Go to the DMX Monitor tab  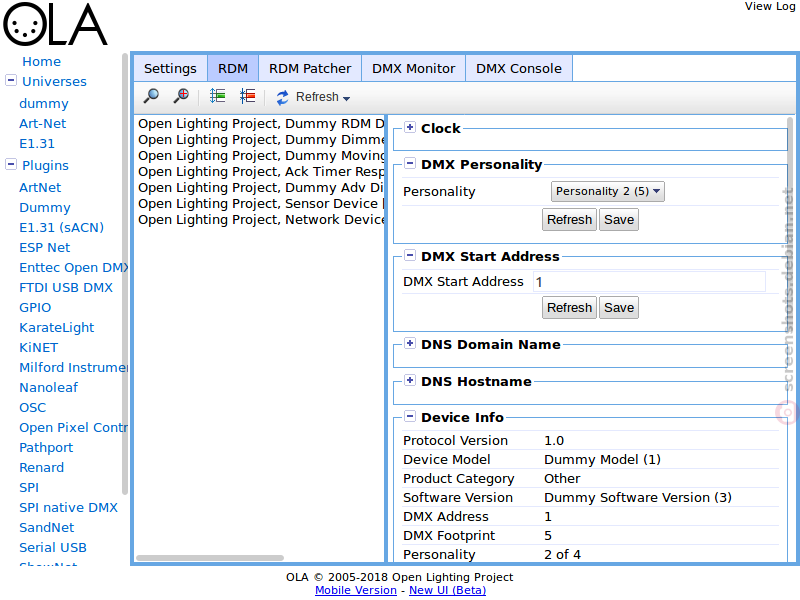[413, 68]
